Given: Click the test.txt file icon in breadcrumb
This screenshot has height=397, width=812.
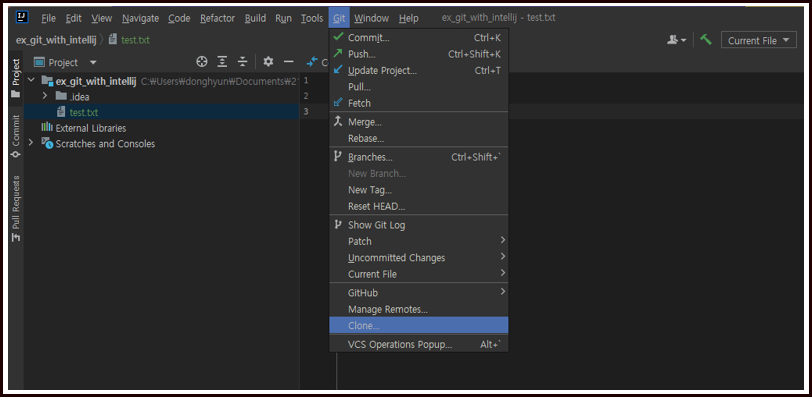Looking at the screenshot, I should coord(113,40).
